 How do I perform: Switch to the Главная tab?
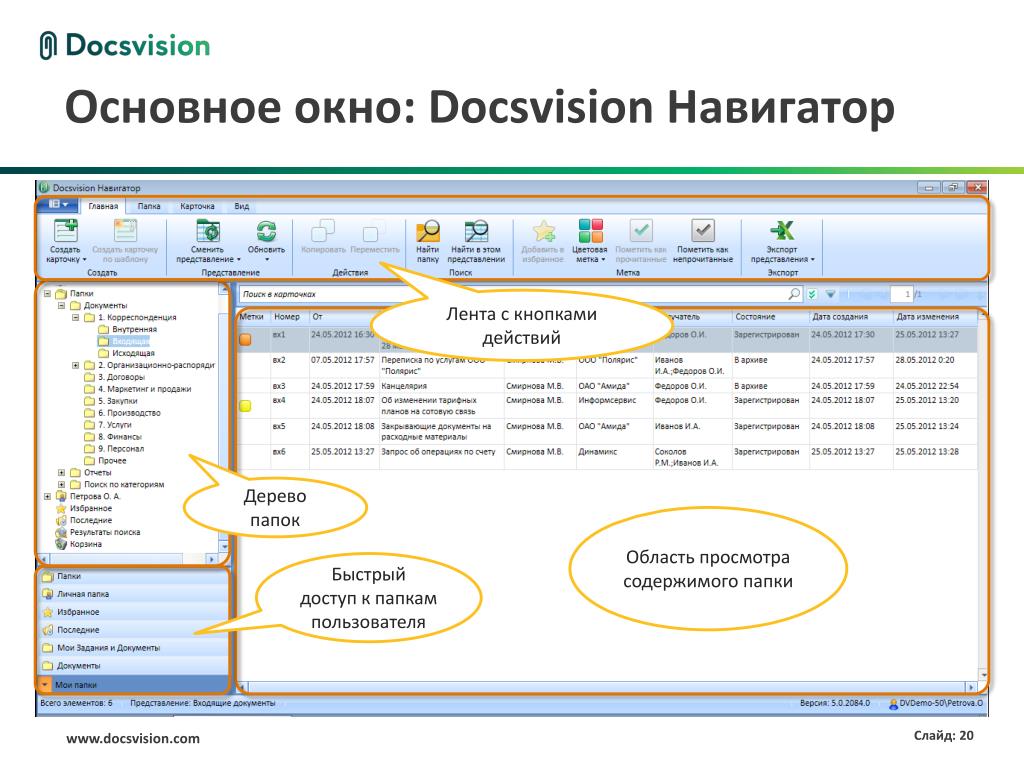(x=103, y=206)
